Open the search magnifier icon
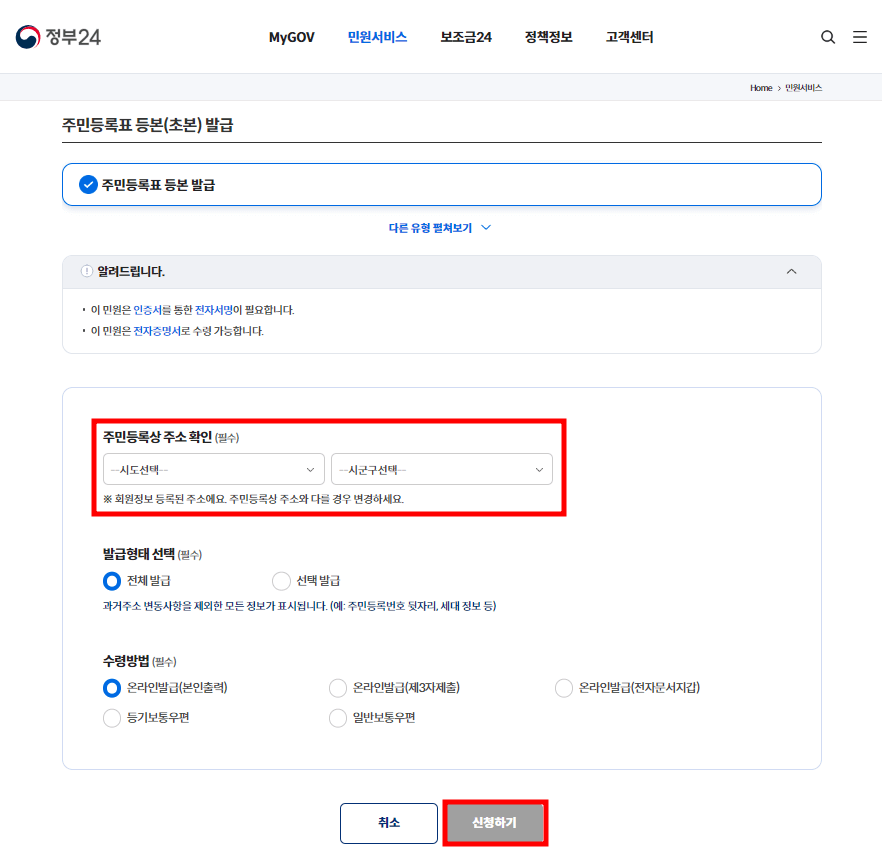This screenshot has width=882, height=860. [827, 37]
